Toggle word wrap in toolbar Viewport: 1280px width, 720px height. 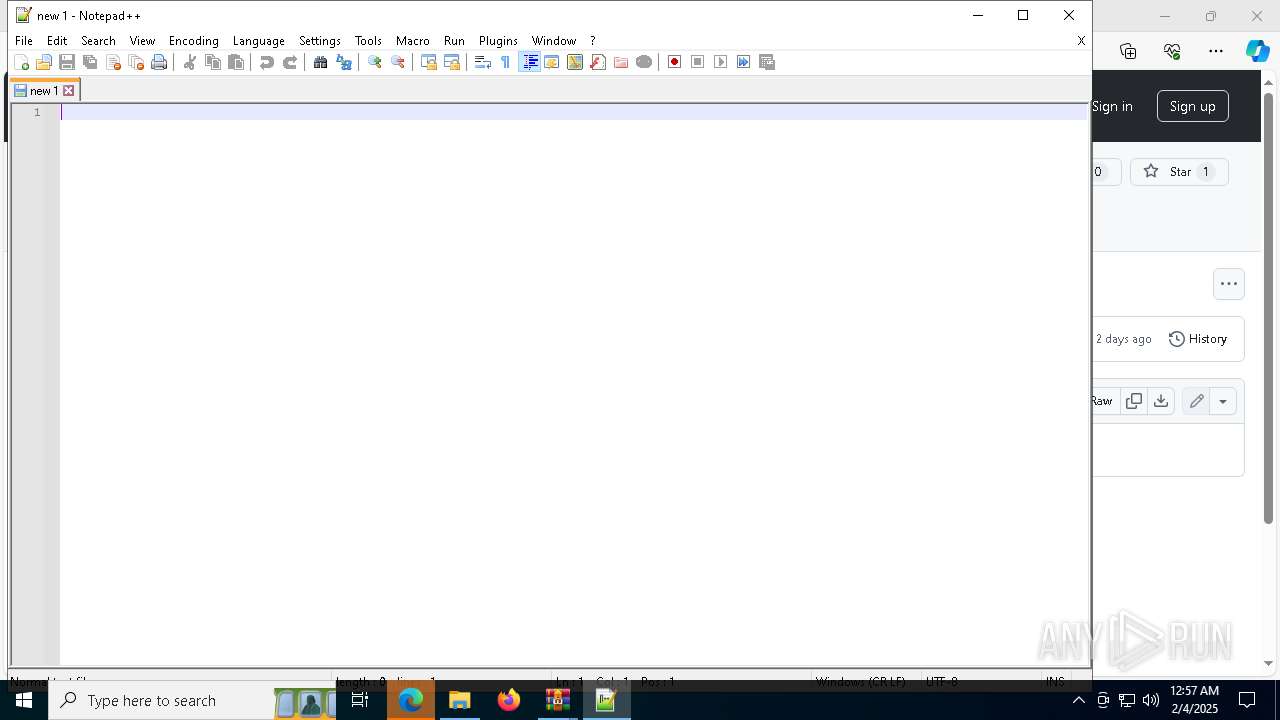click(483, 62)
